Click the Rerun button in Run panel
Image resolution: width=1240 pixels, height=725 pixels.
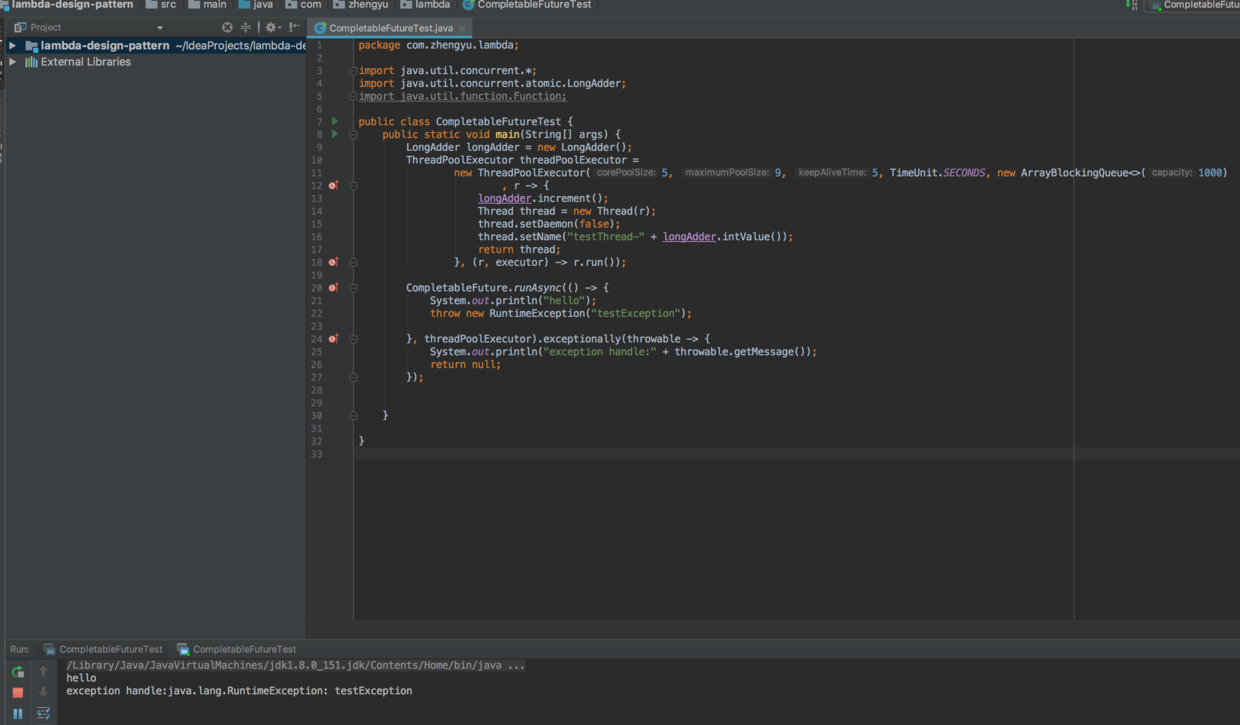click(x=18, y=672)
